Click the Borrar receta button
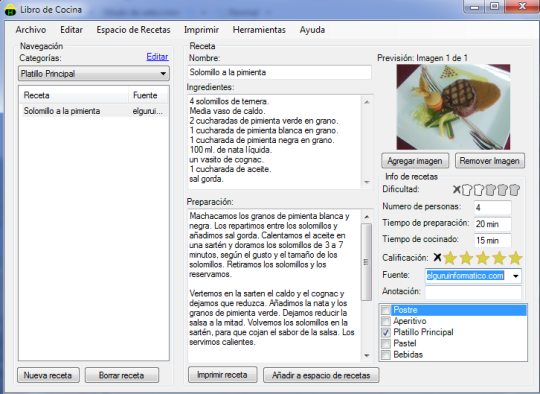The width and height of the screenshot is (540, 394). pos(122,375)
